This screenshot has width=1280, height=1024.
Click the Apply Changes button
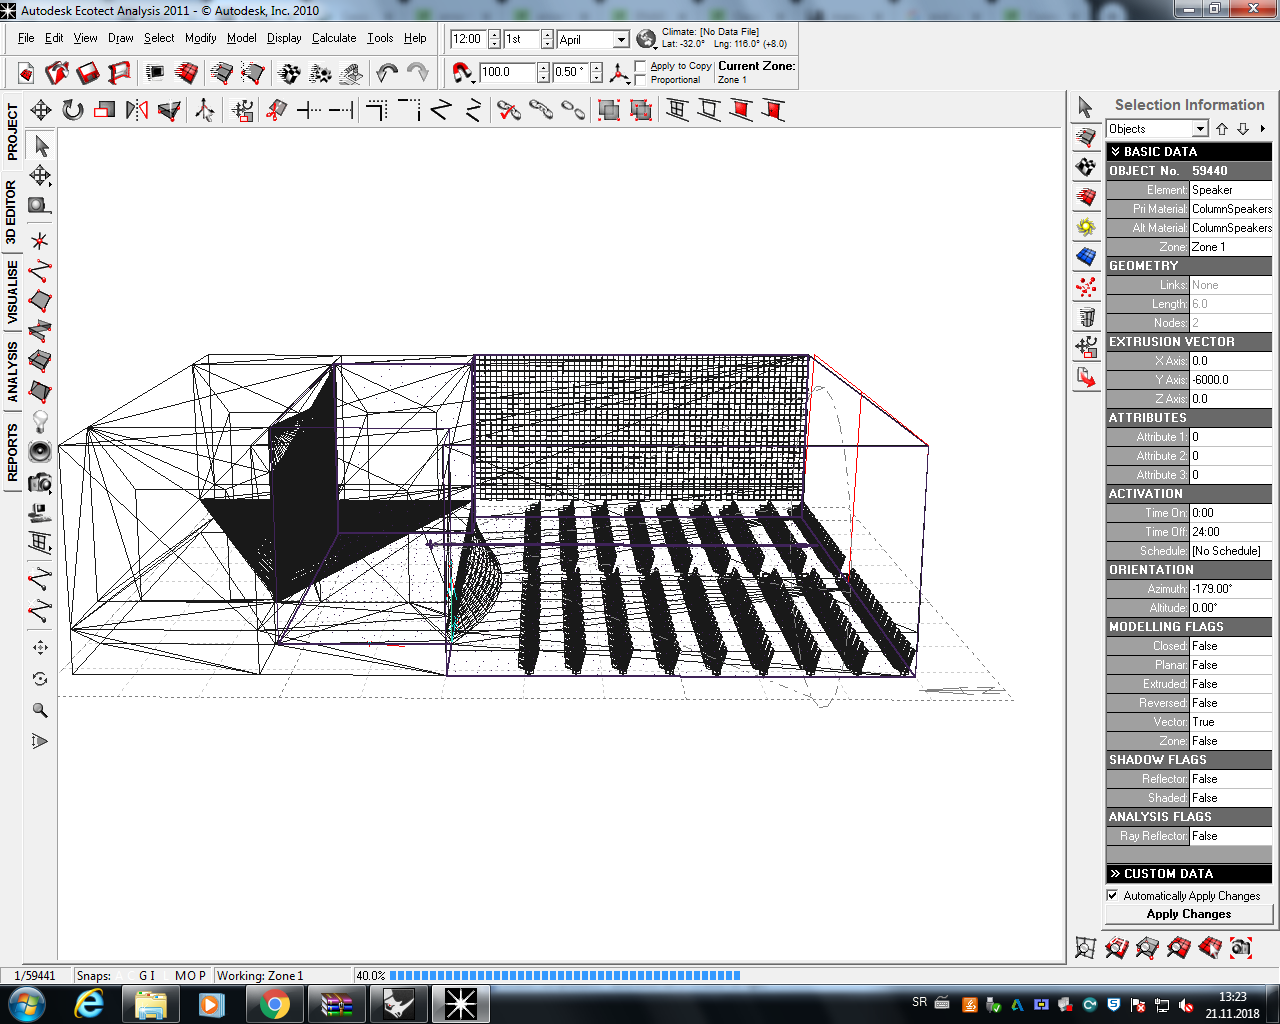(1189, 914)
